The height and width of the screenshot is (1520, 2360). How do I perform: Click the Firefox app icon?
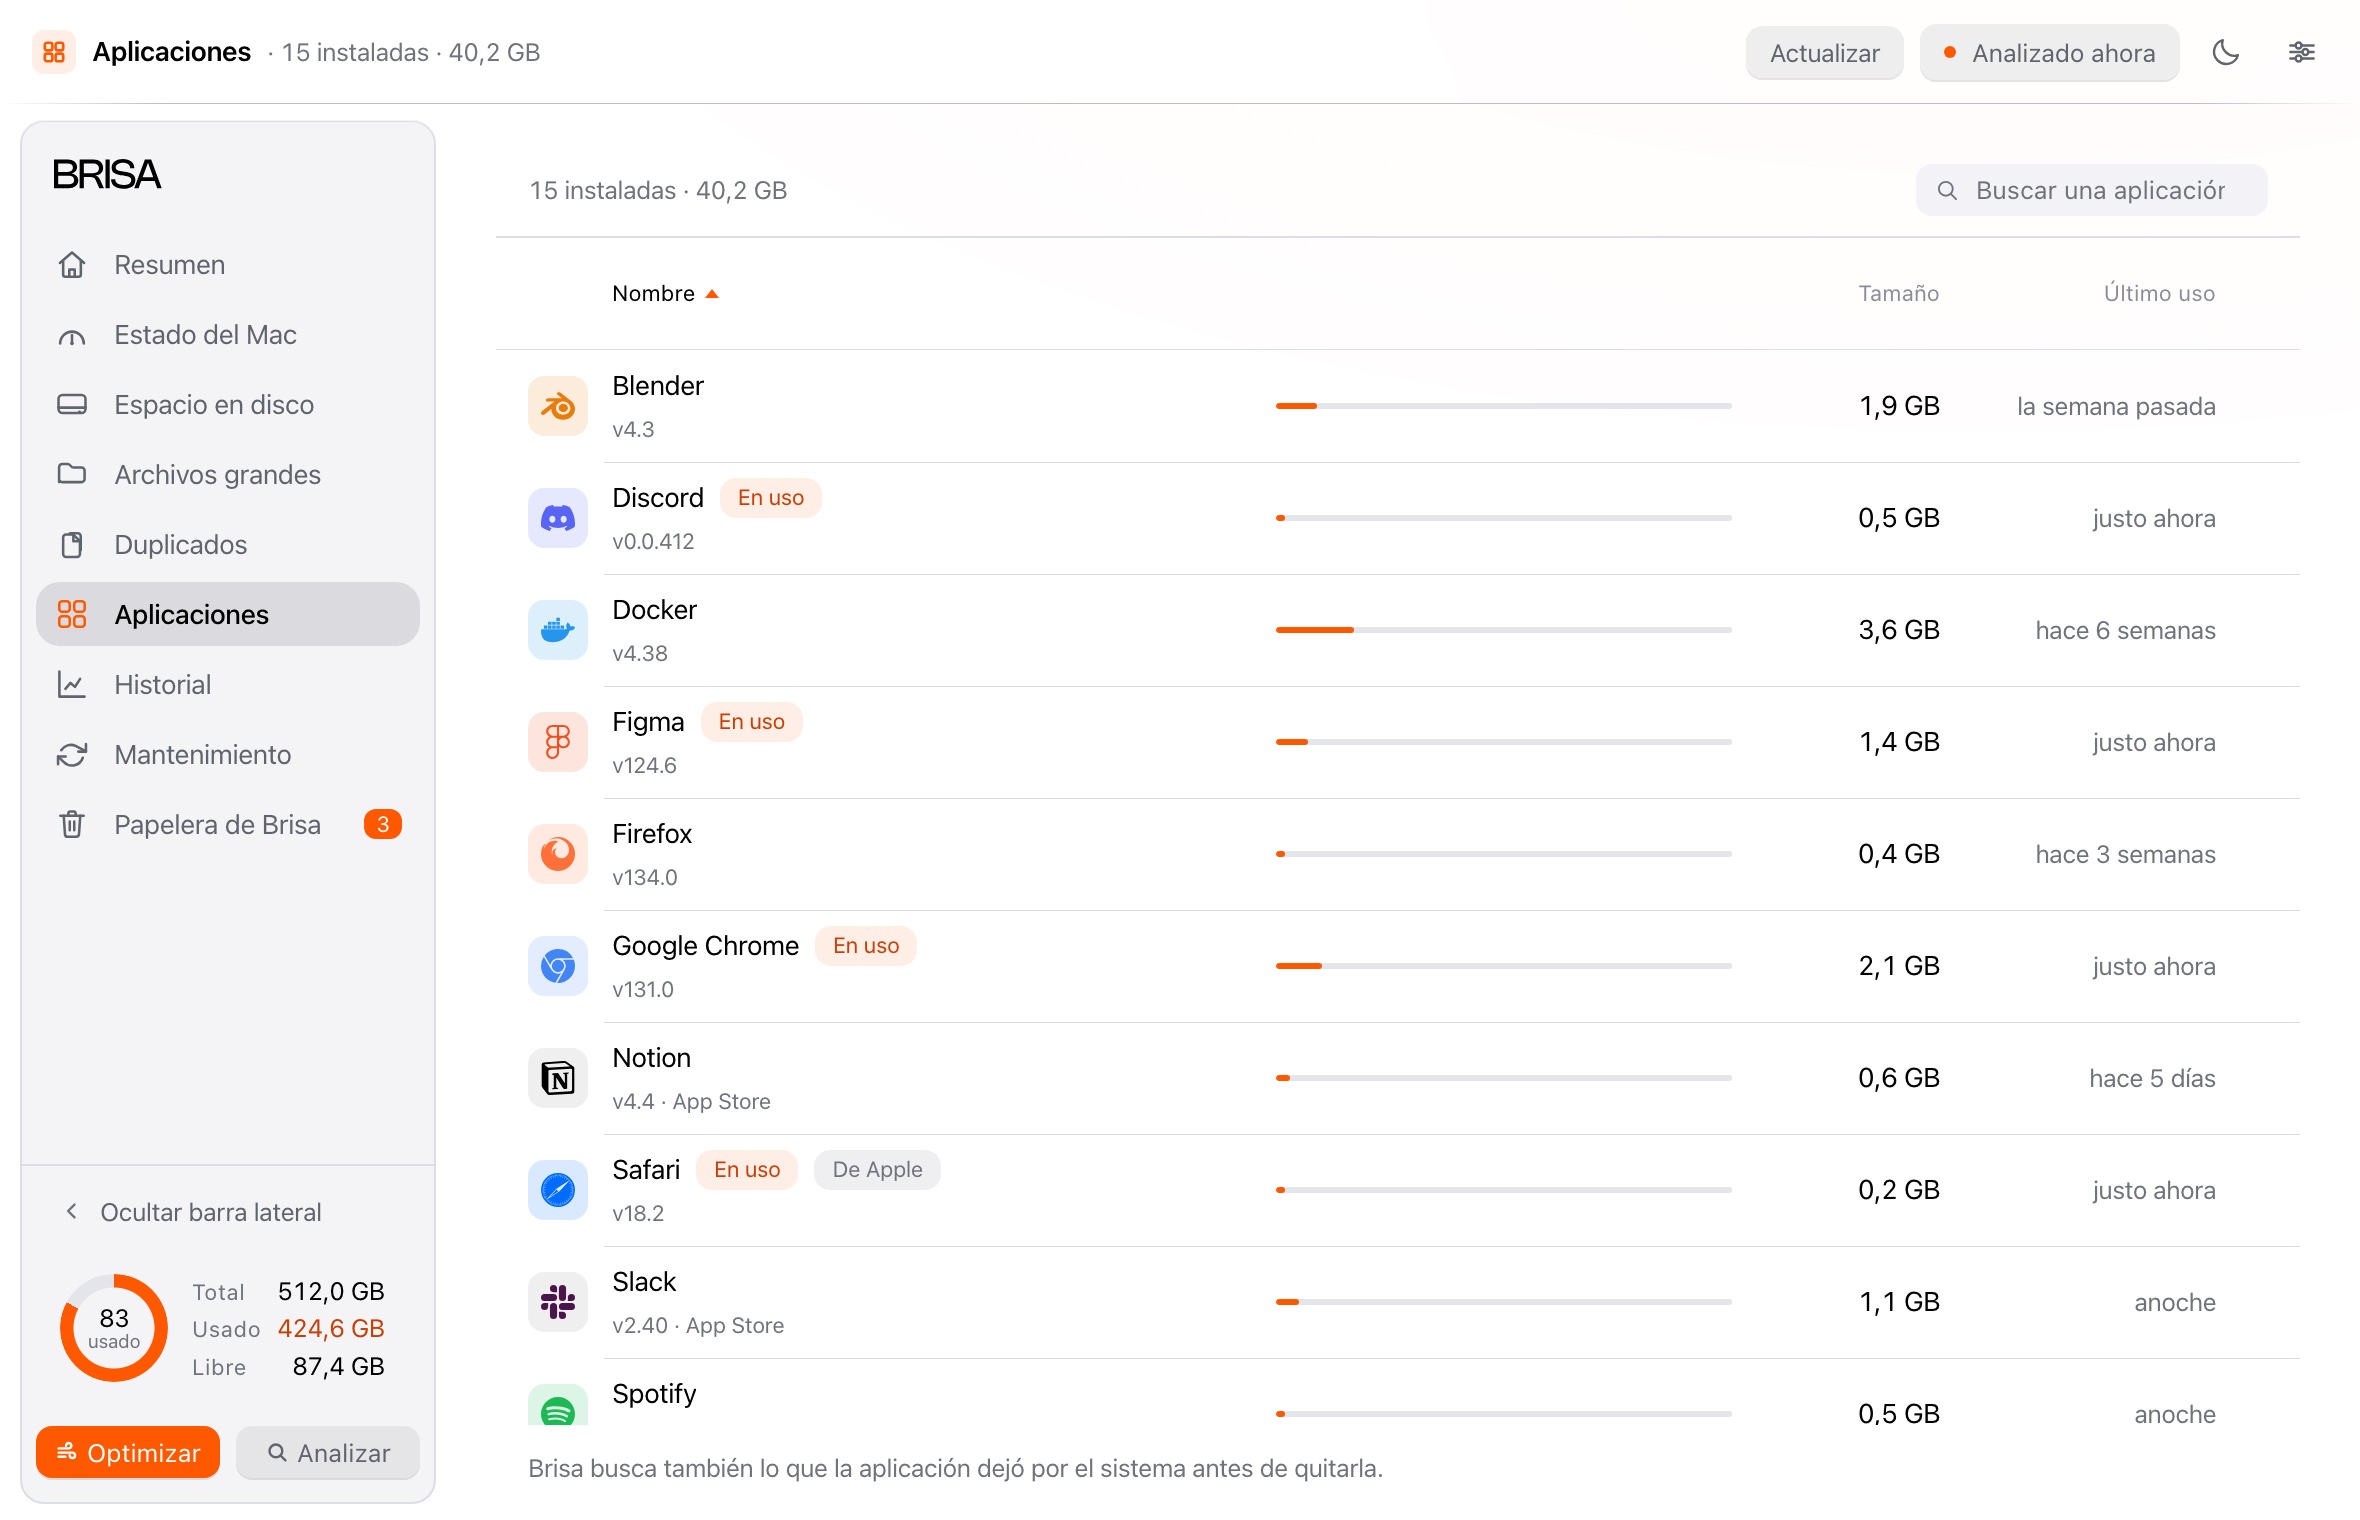[x=558, y=854]
